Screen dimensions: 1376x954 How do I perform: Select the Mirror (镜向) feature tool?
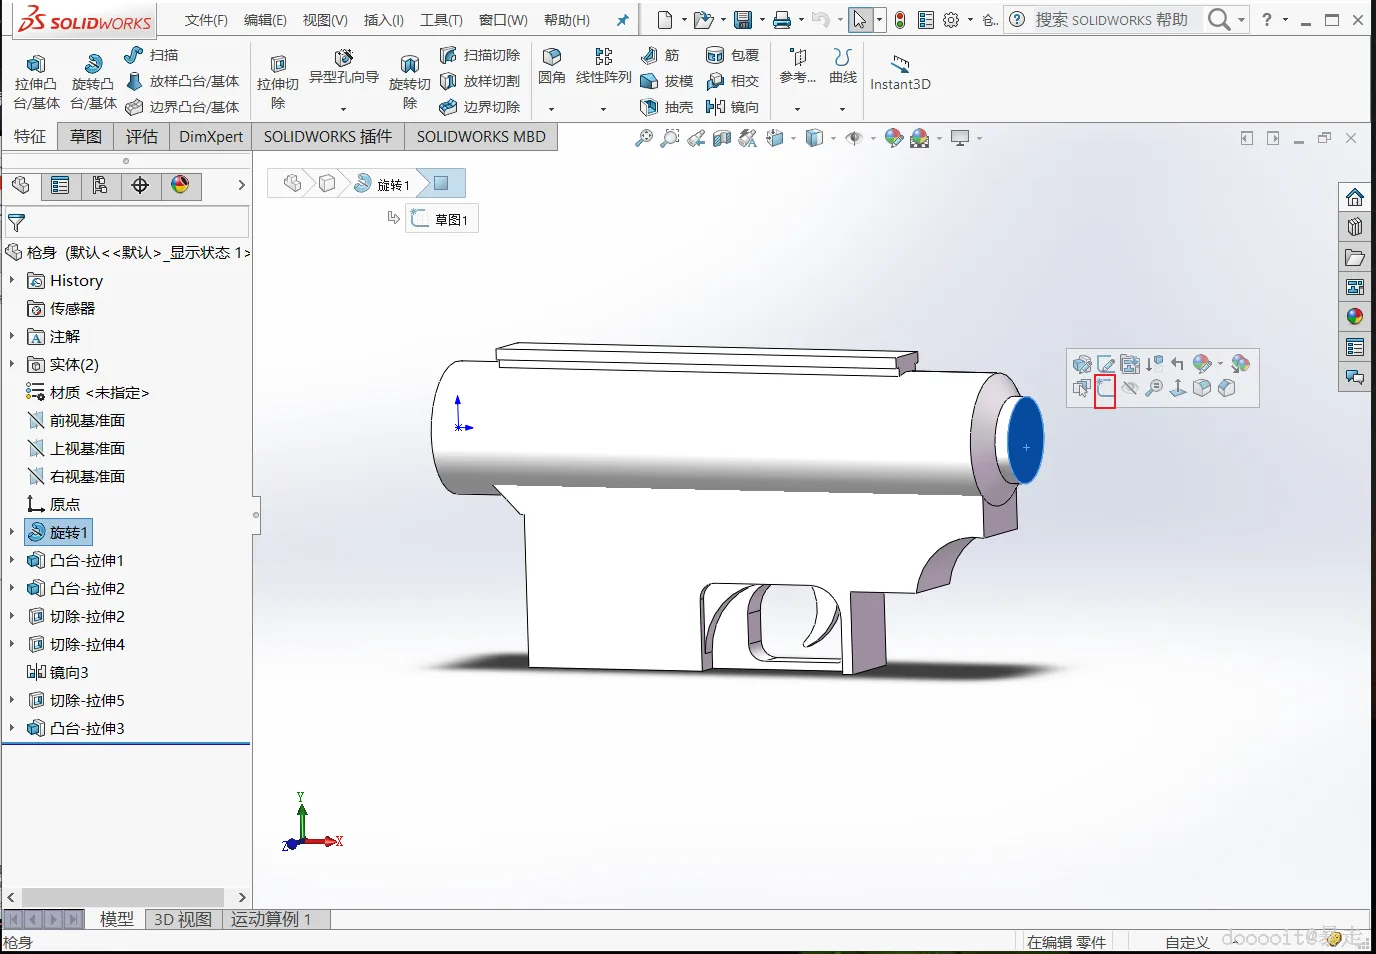coord(732,107)
